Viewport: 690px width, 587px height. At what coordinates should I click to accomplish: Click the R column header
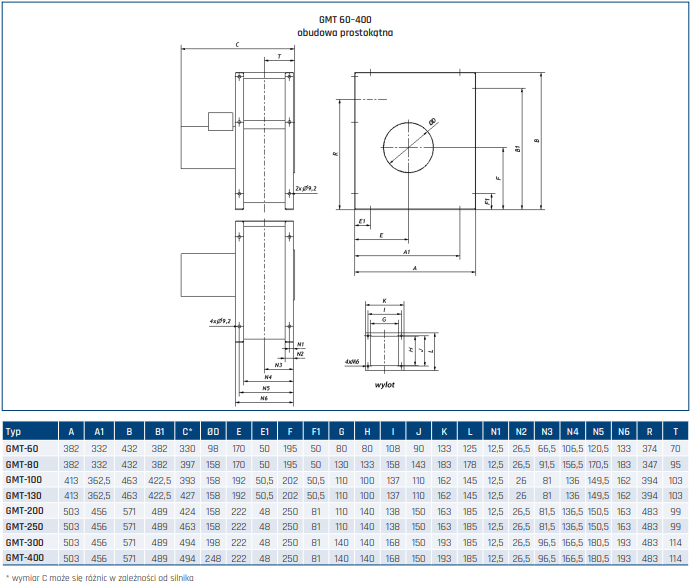point(650,432)
